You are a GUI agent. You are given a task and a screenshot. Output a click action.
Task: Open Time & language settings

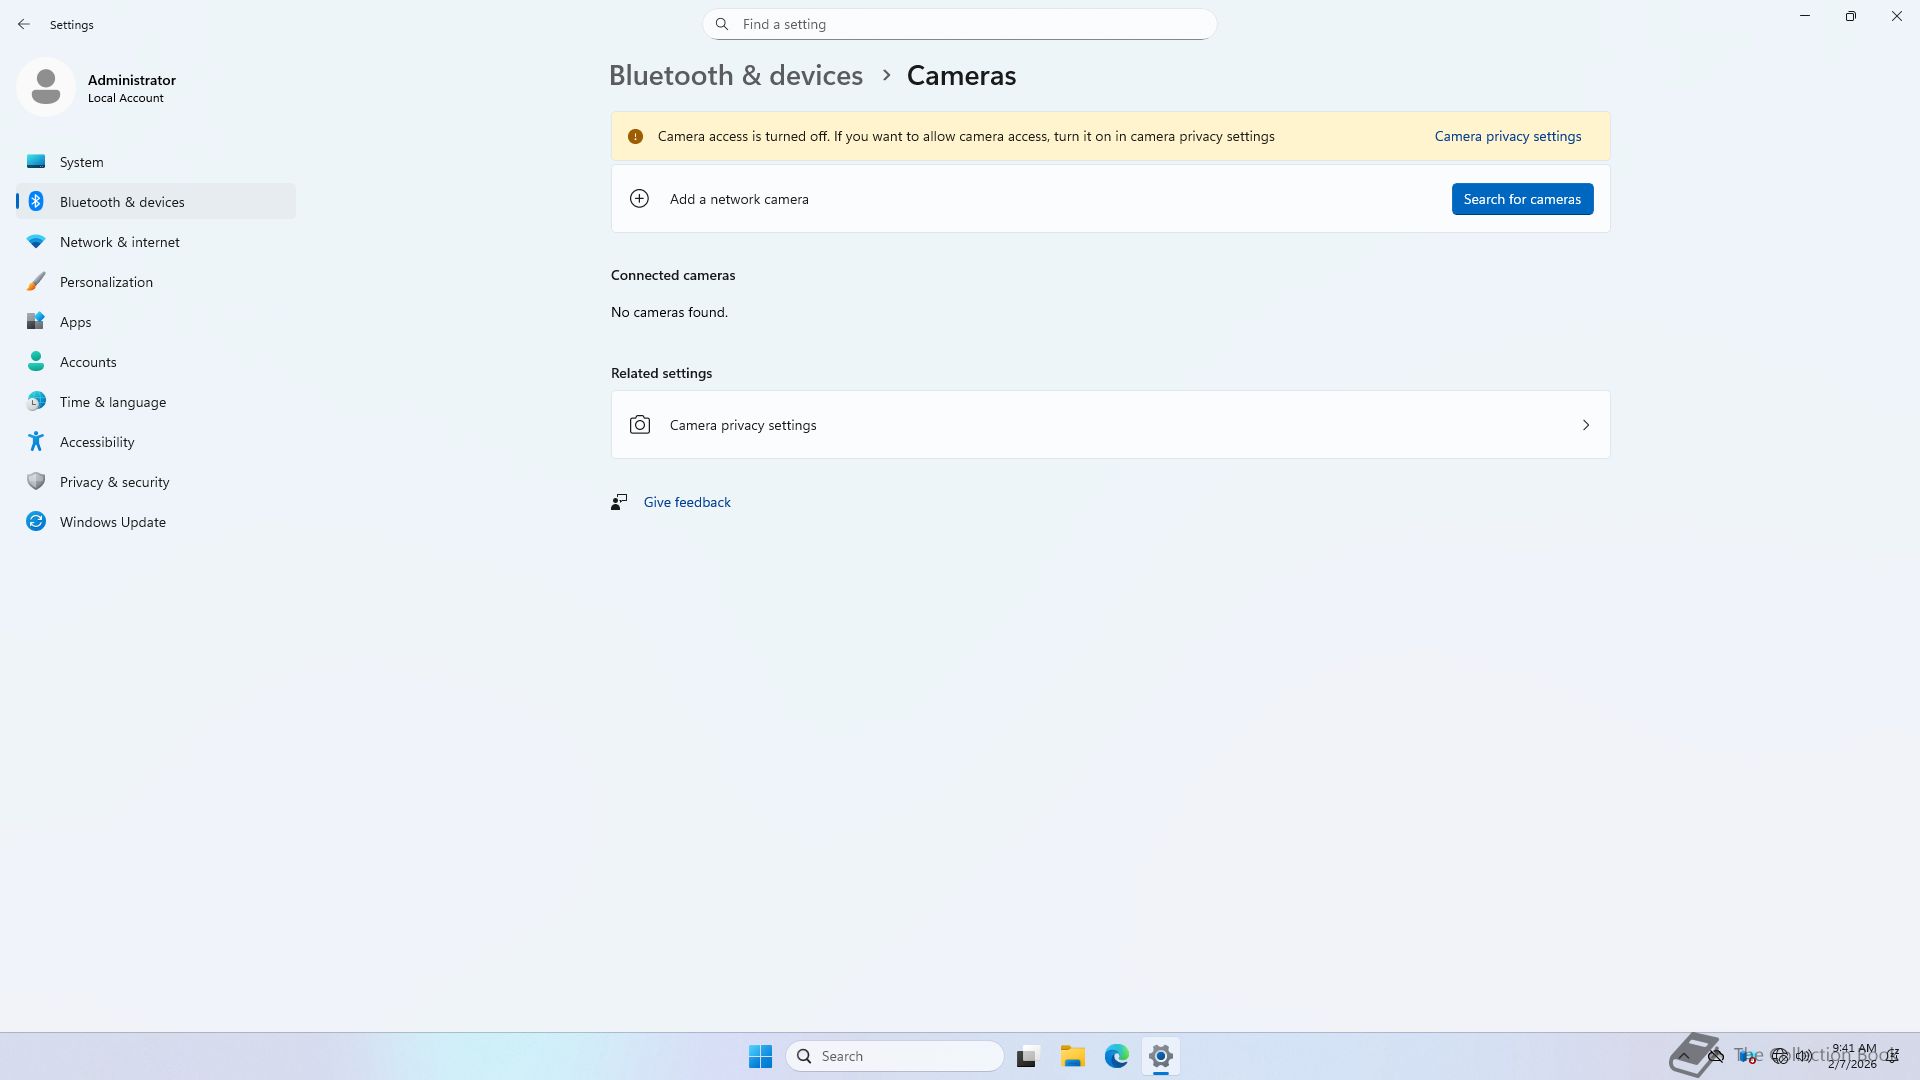(x=112, y=402)
